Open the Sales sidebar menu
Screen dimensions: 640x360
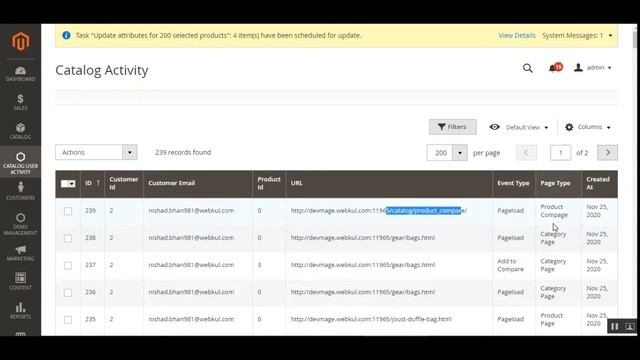pyautogui.click(x=20, y=102)
